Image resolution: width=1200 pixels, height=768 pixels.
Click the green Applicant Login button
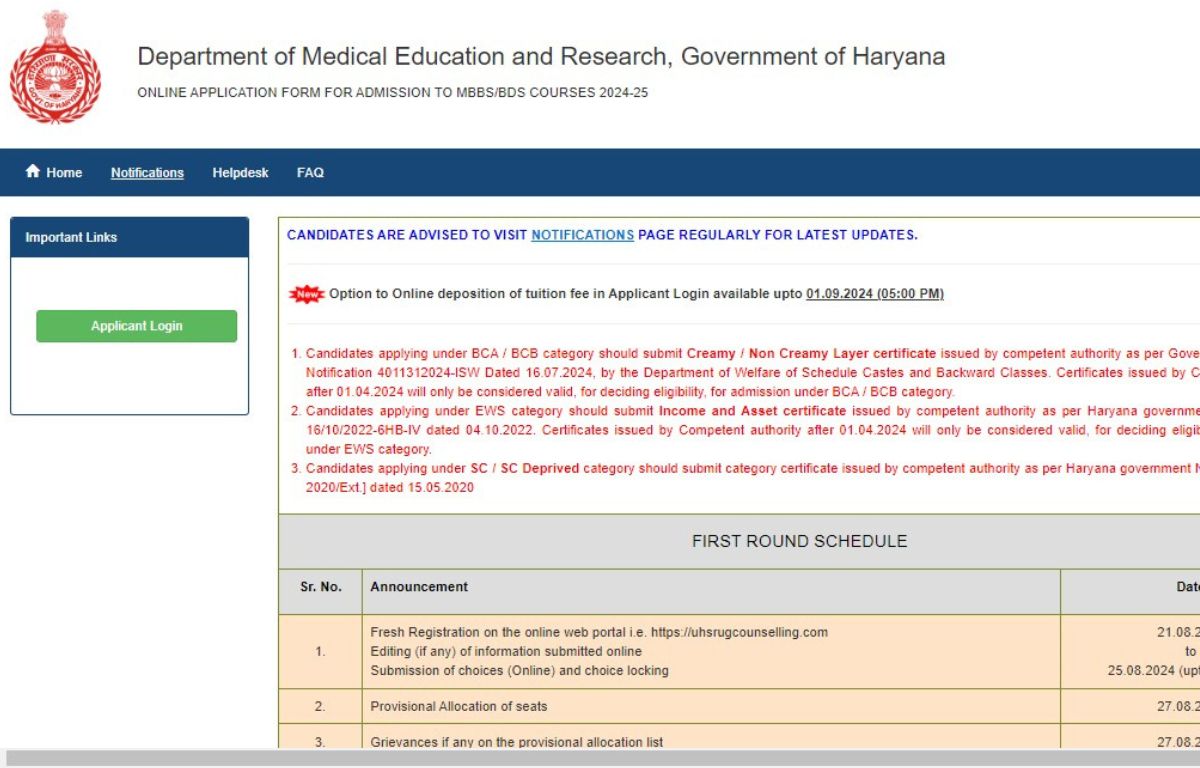tap(137, 326)
